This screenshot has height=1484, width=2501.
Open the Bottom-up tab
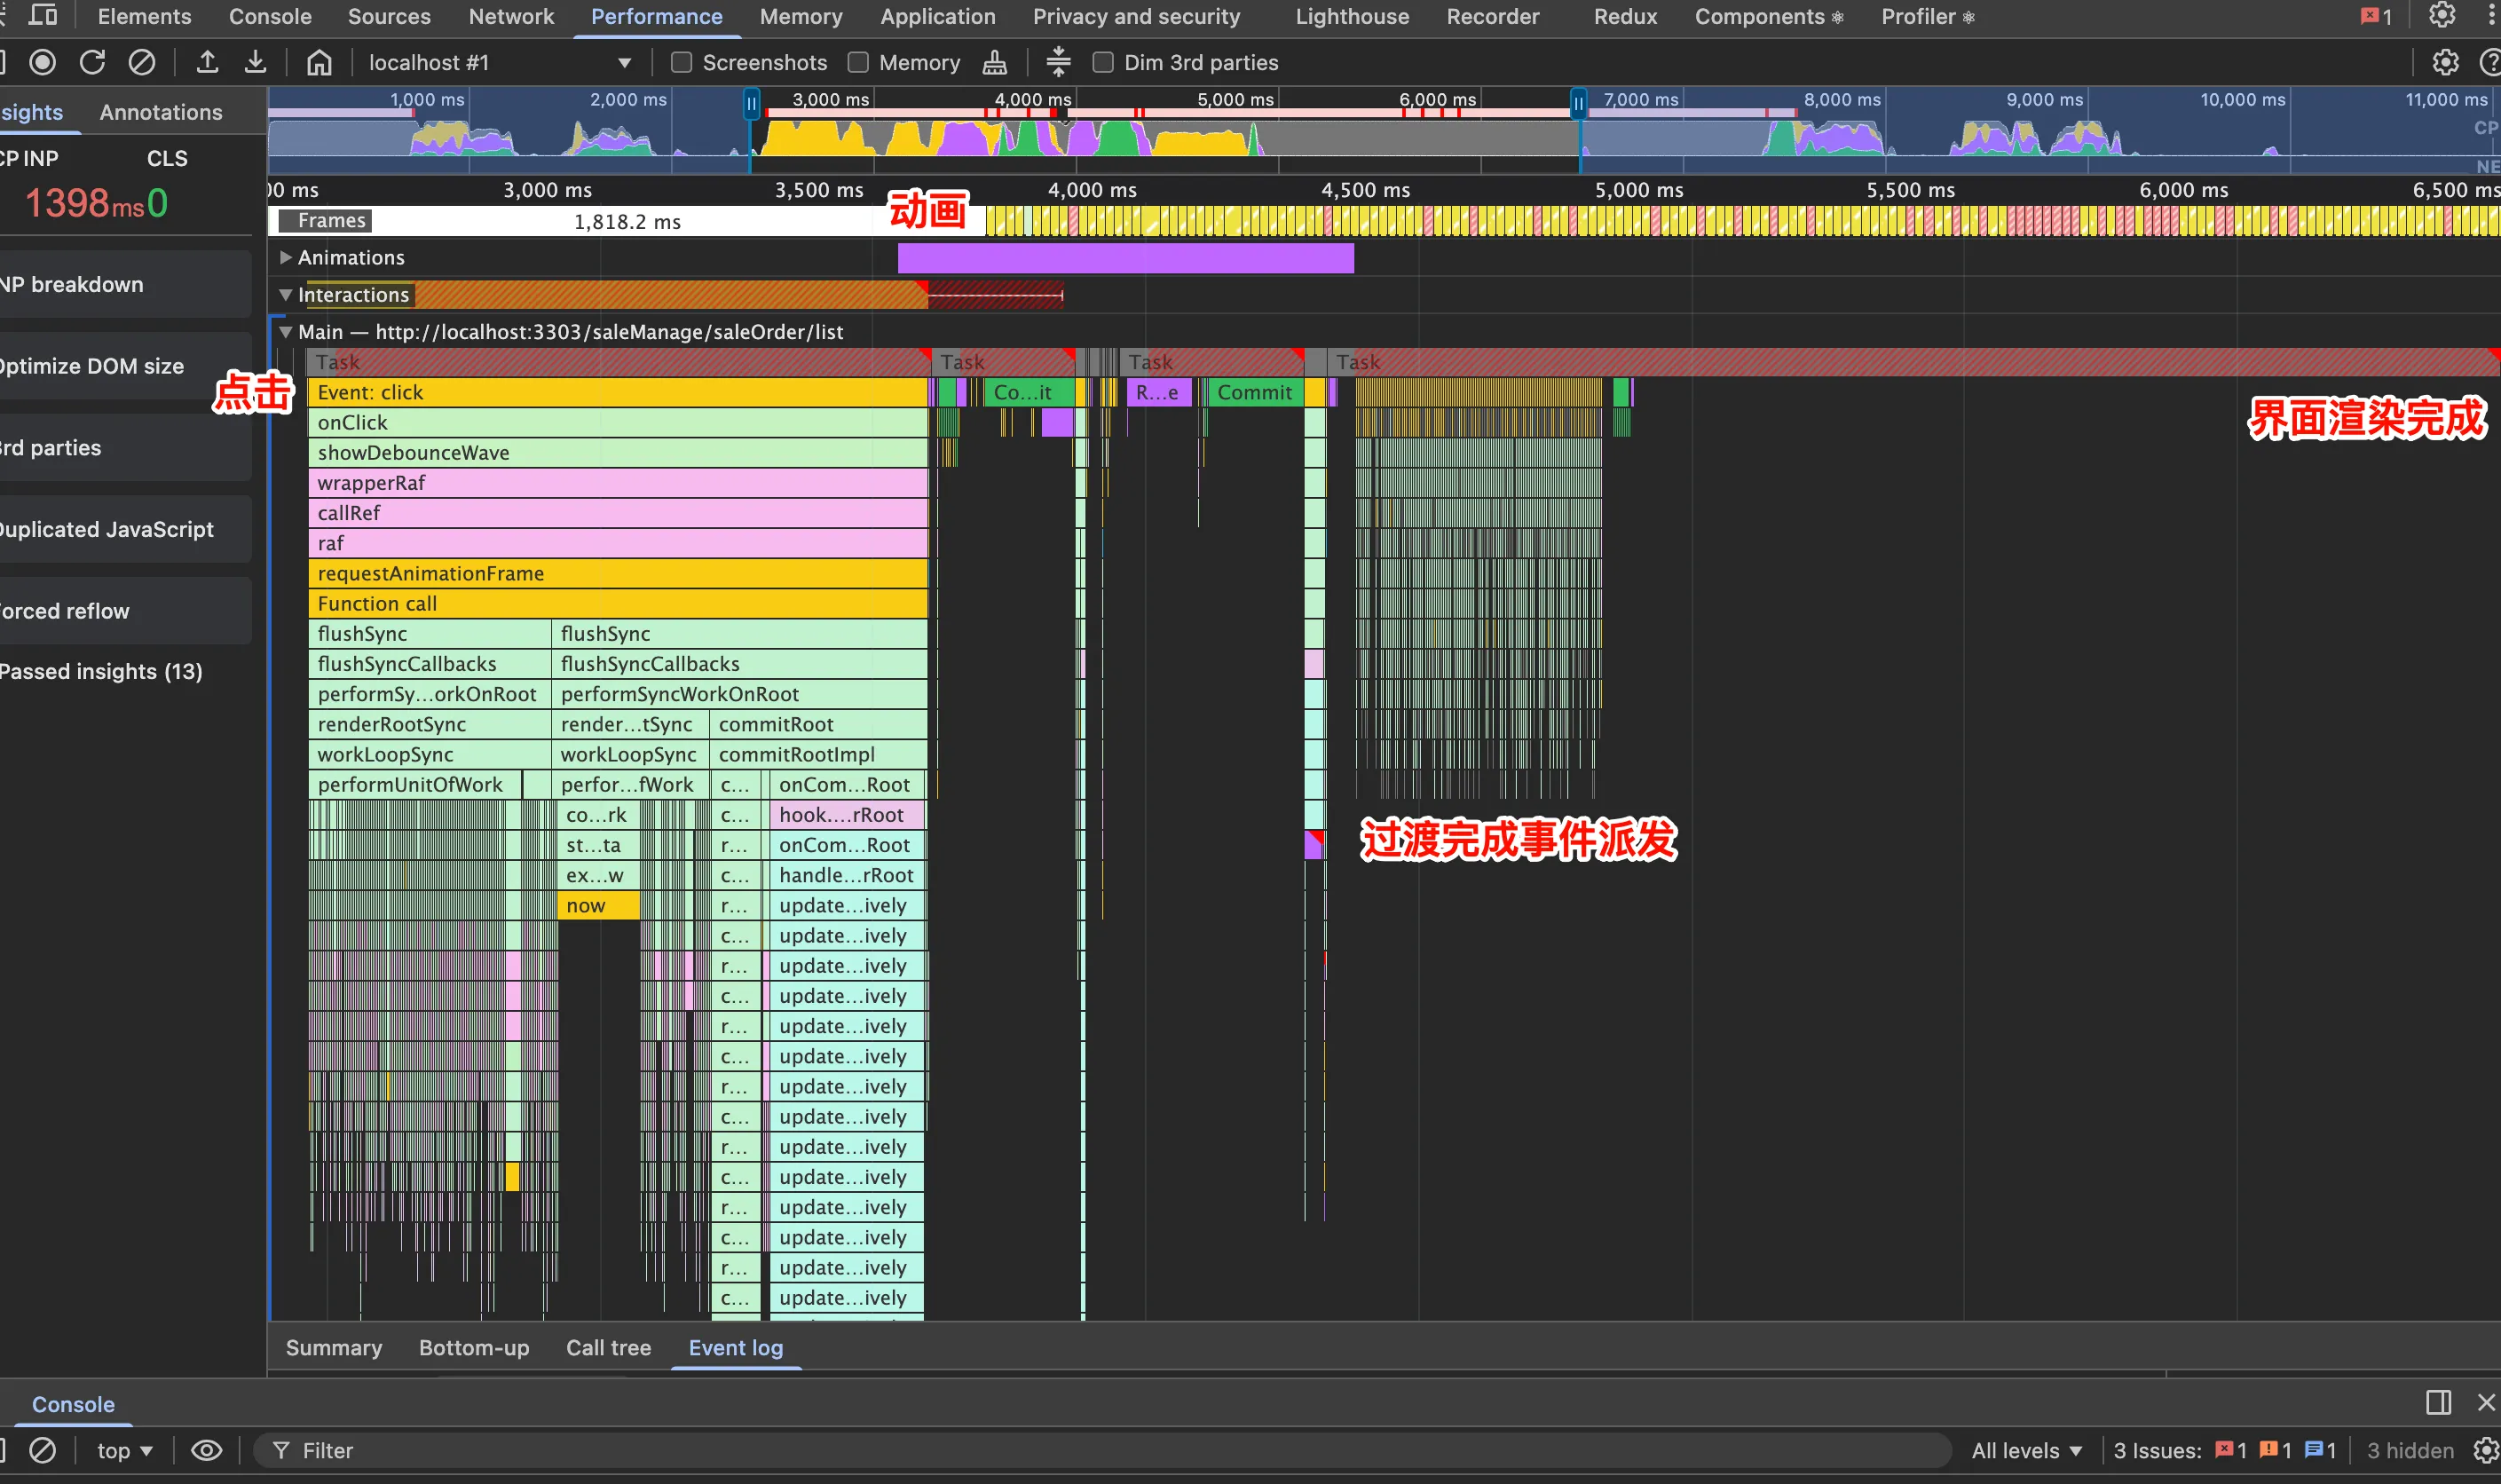tap(474, 1348)
